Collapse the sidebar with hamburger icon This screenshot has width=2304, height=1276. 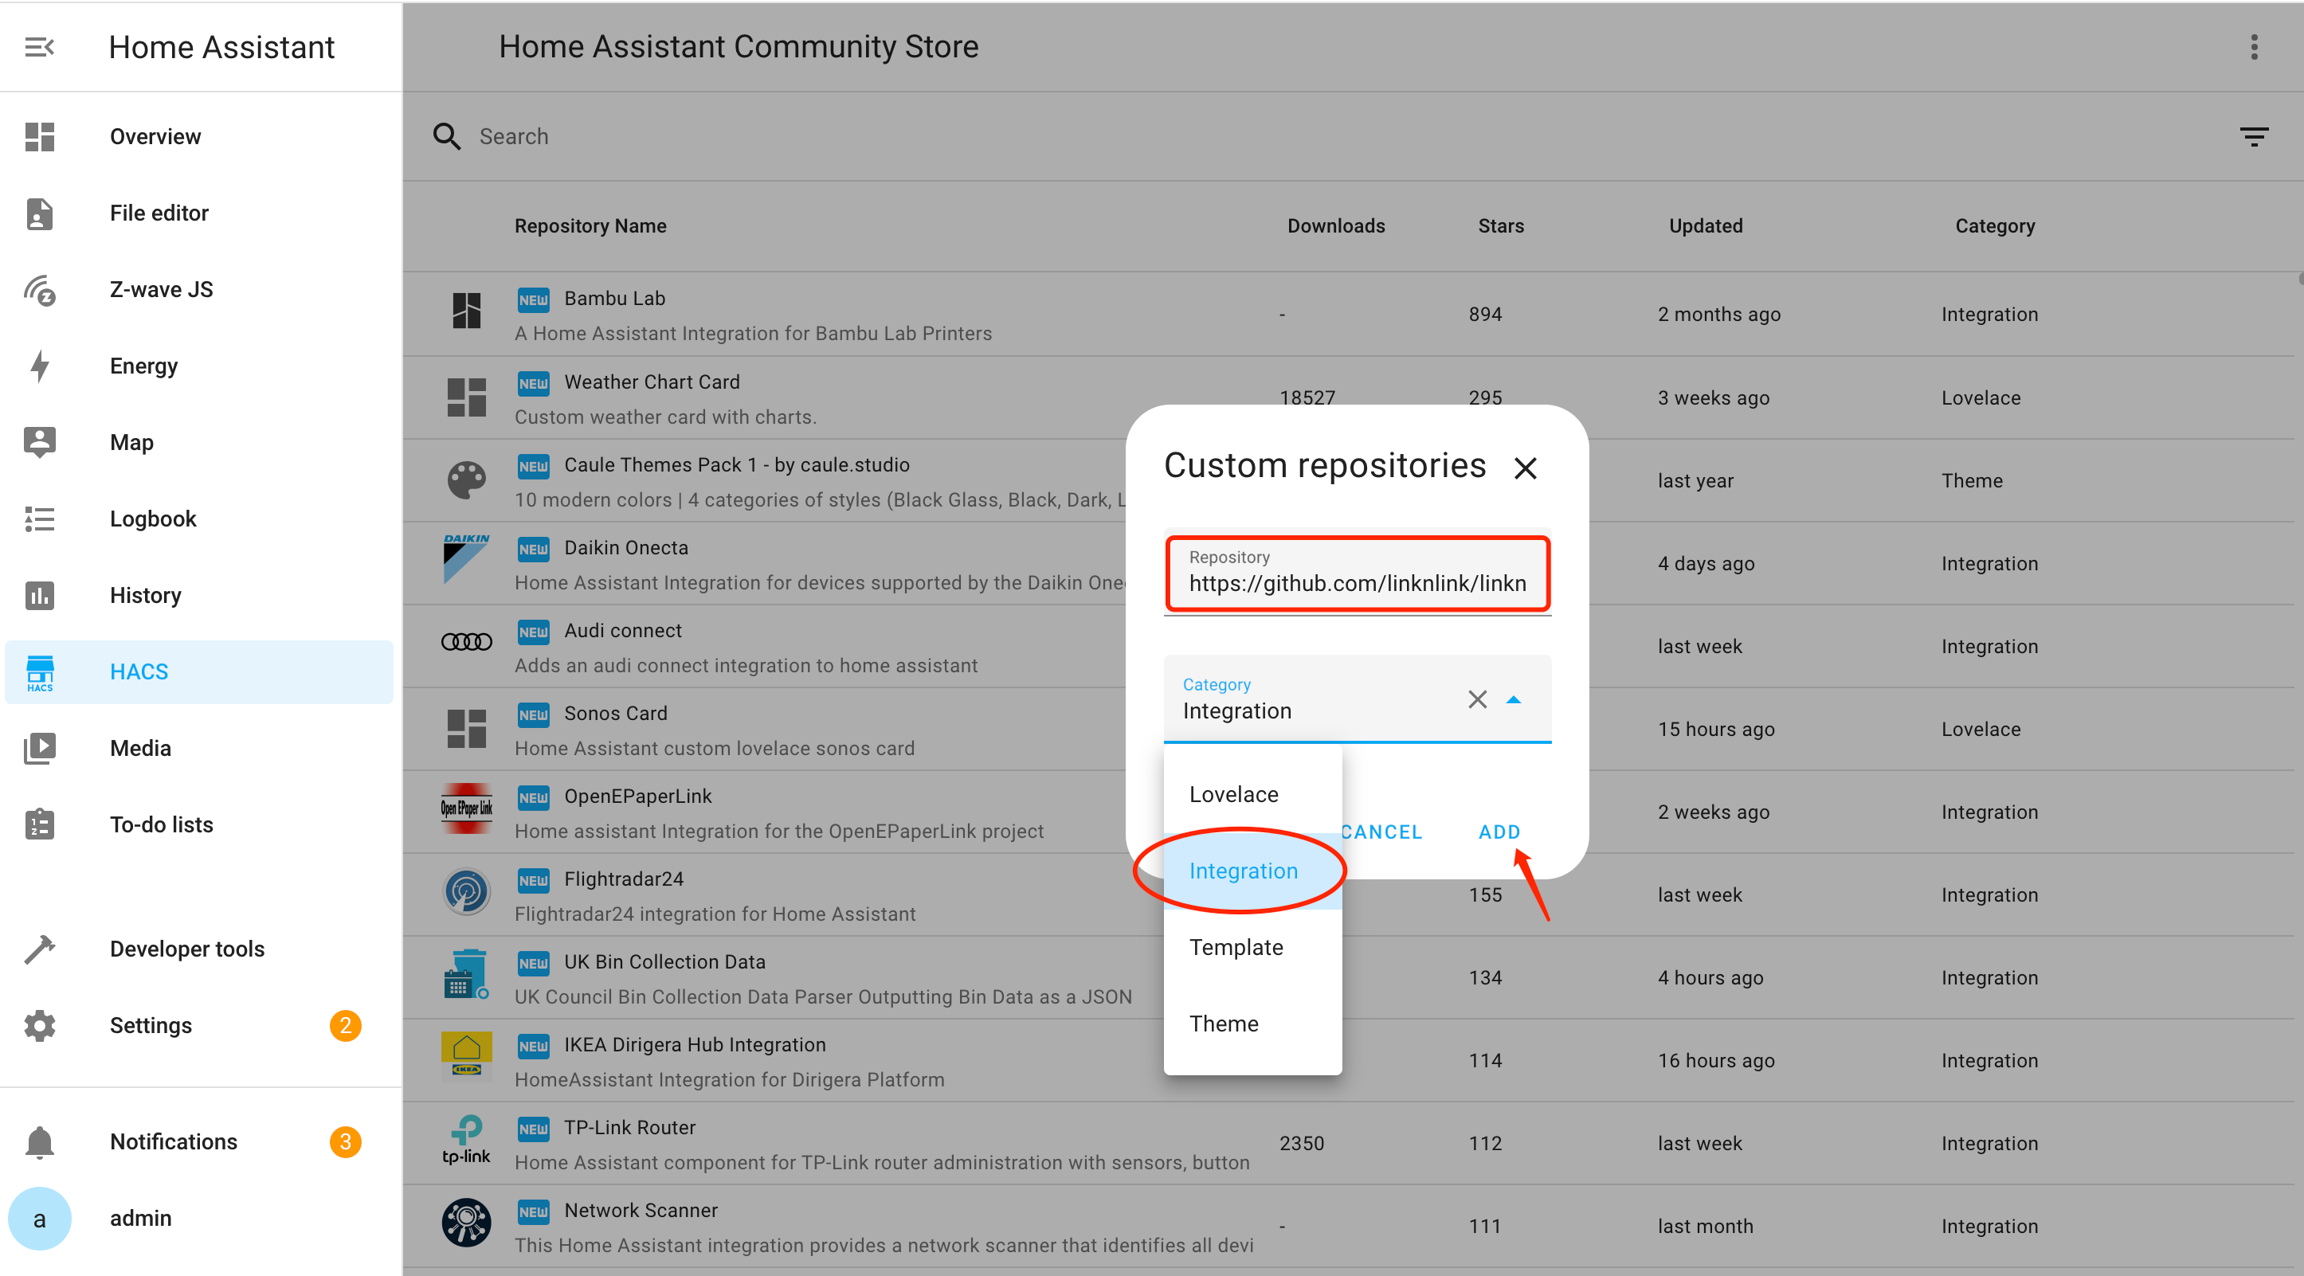(39, 47)
